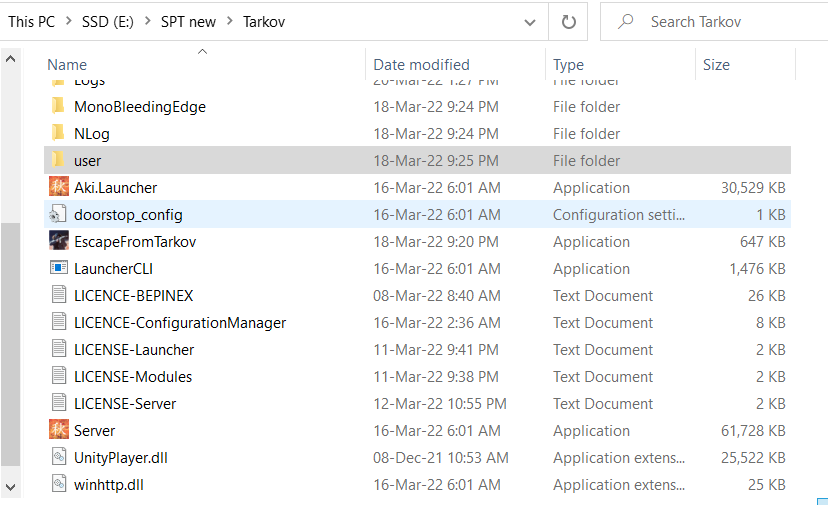Select the LICENCE-ConfigurationManager file name
Viewport: 828px width, 505px height.
pyautogui.click(x=180, y=322)
